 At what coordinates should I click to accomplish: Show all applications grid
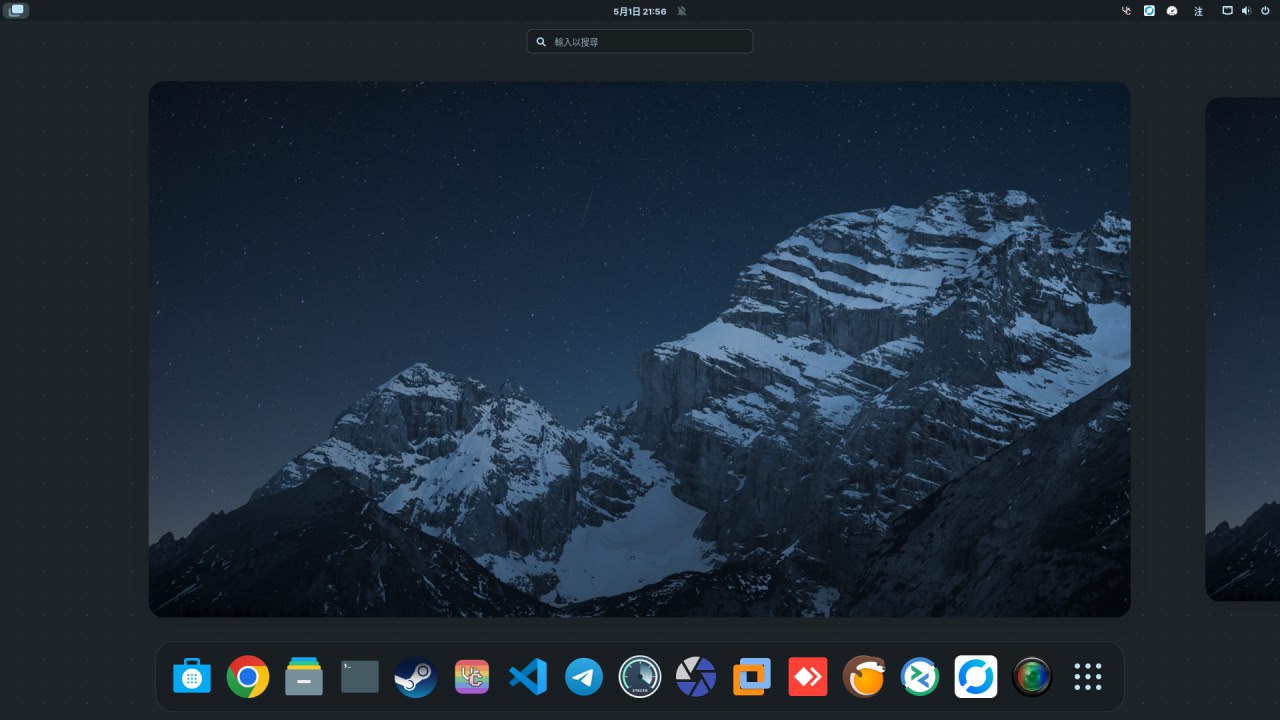1088,677
